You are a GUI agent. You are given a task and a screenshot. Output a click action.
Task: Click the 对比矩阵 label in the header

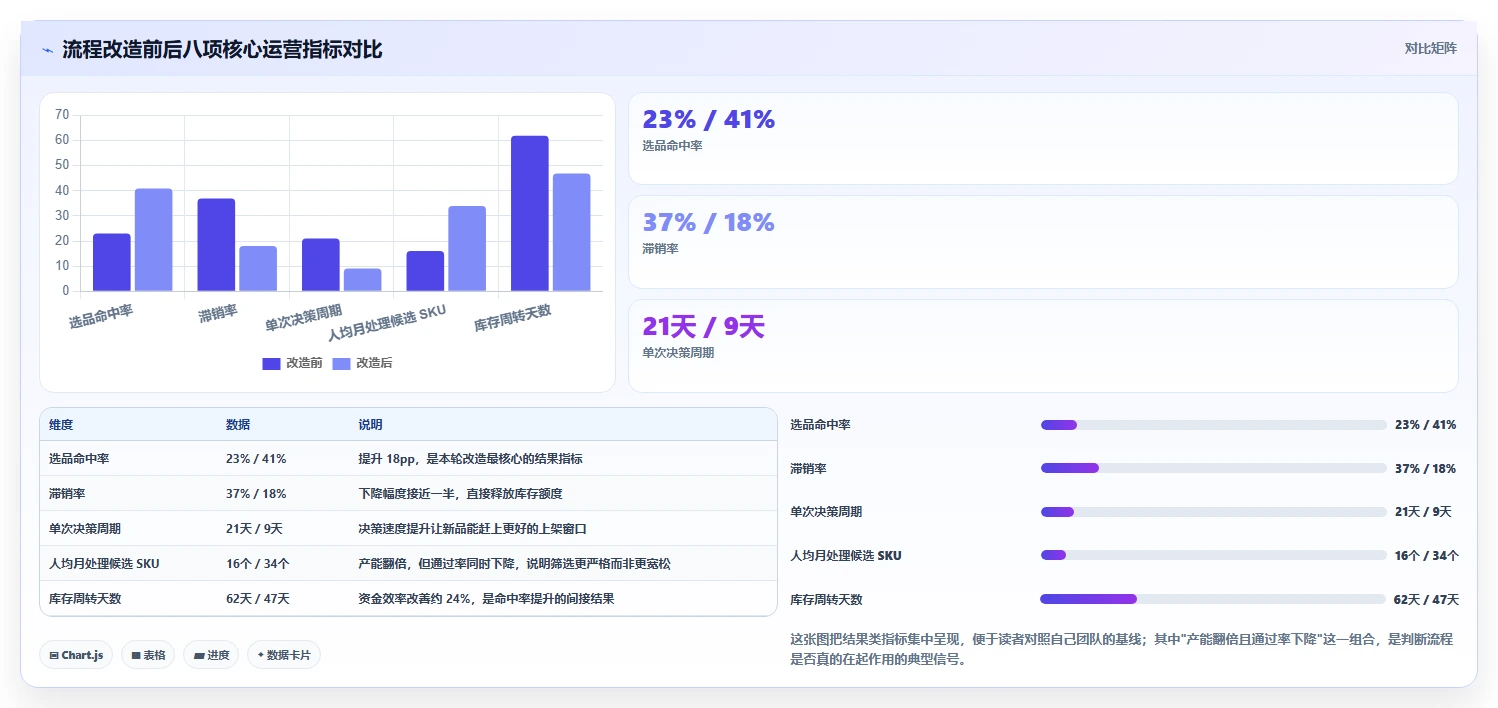click(1430, 48)
